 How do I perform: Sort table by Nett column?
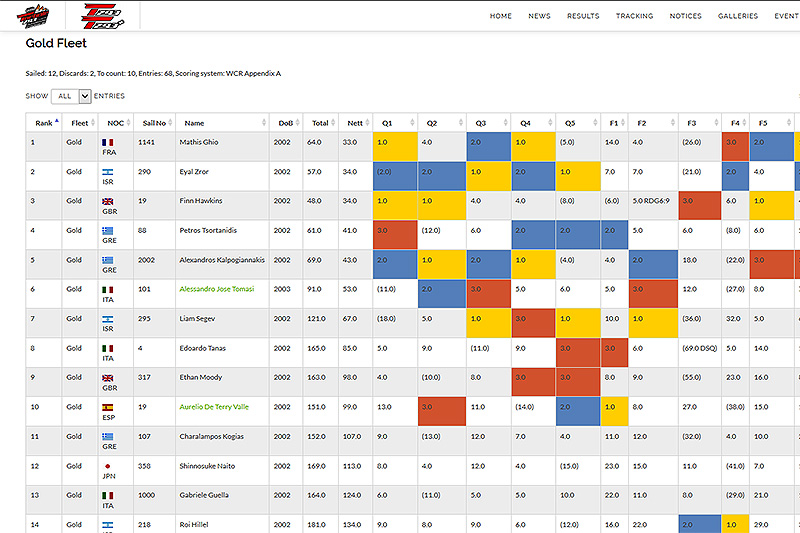355,123
